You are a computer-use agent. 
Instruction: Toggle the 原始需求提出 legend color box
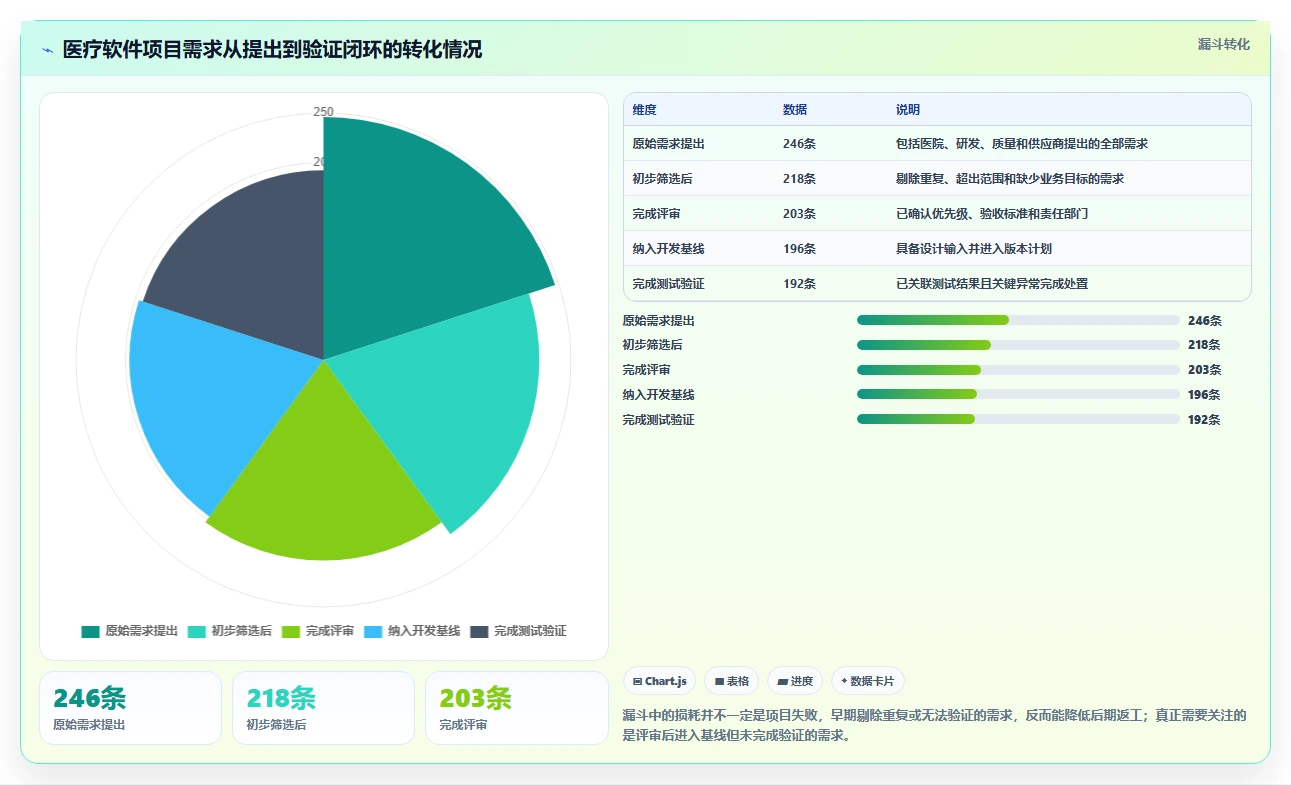[x=91, y=631]
